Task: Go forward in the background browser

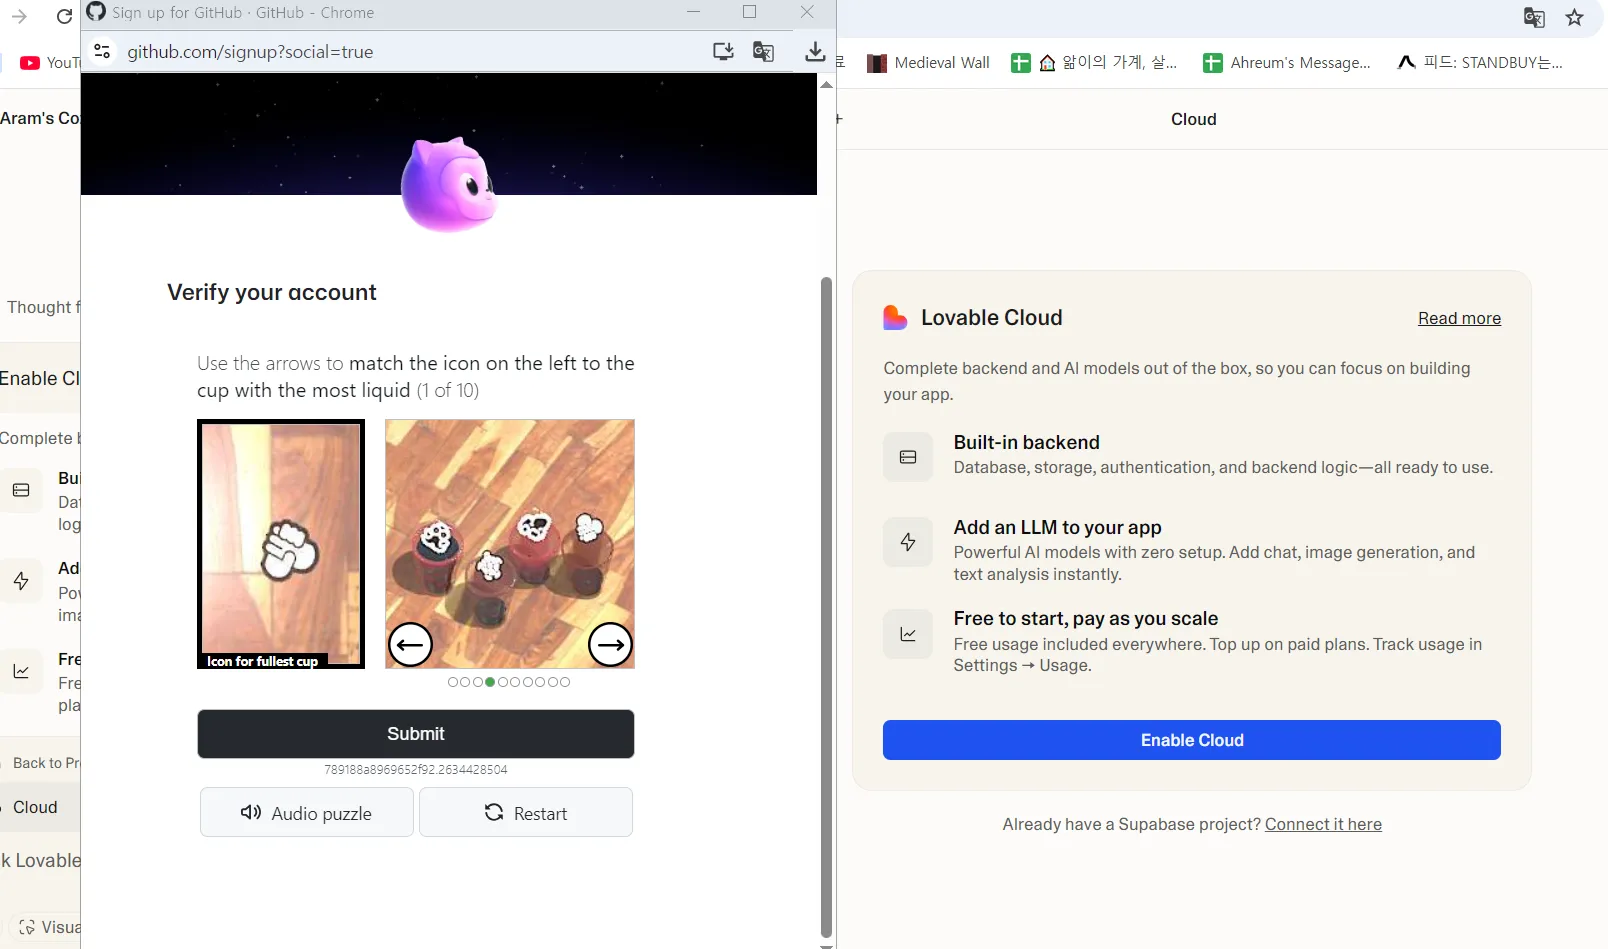Action: (x=19, y=17)
